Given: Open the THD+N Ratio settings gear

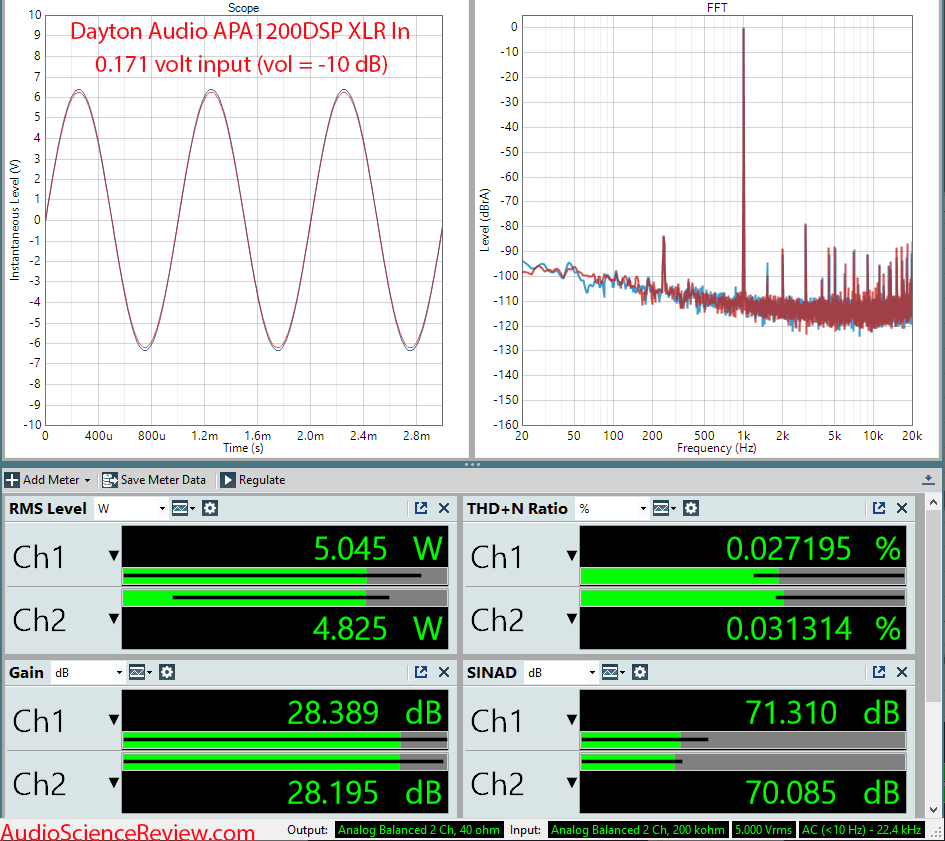Looking at the screenshot, I should 691,508.
